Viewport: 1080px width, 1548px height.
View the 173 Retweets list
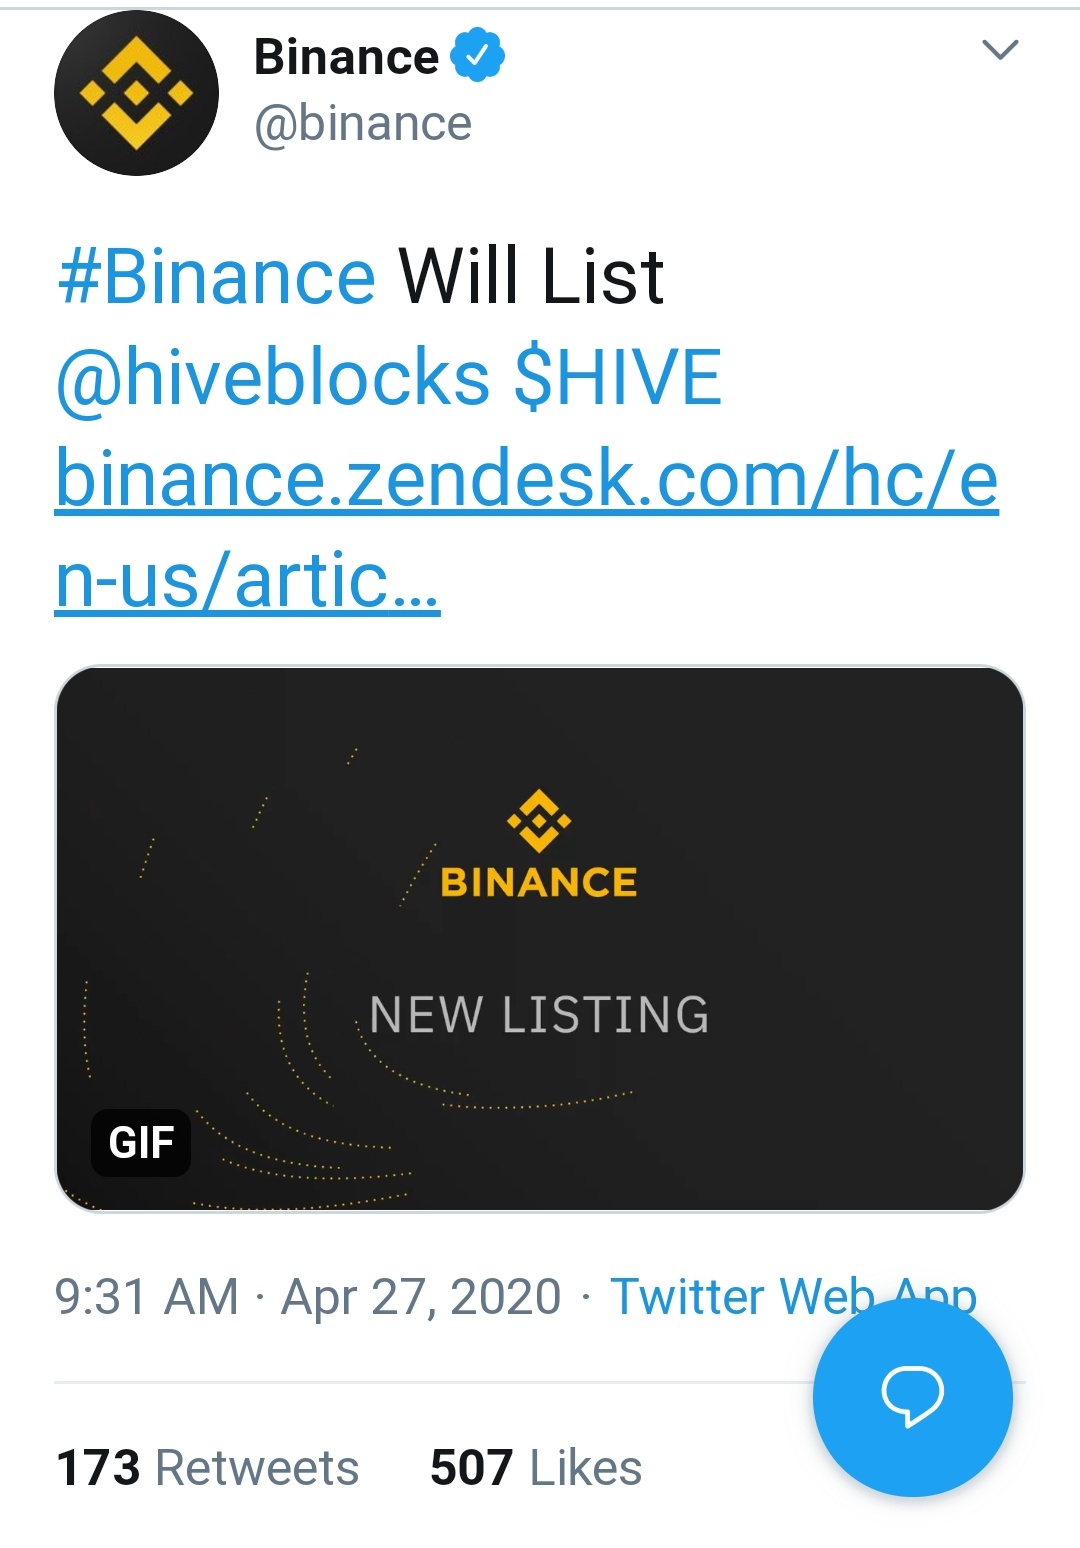pos(208,1468)
